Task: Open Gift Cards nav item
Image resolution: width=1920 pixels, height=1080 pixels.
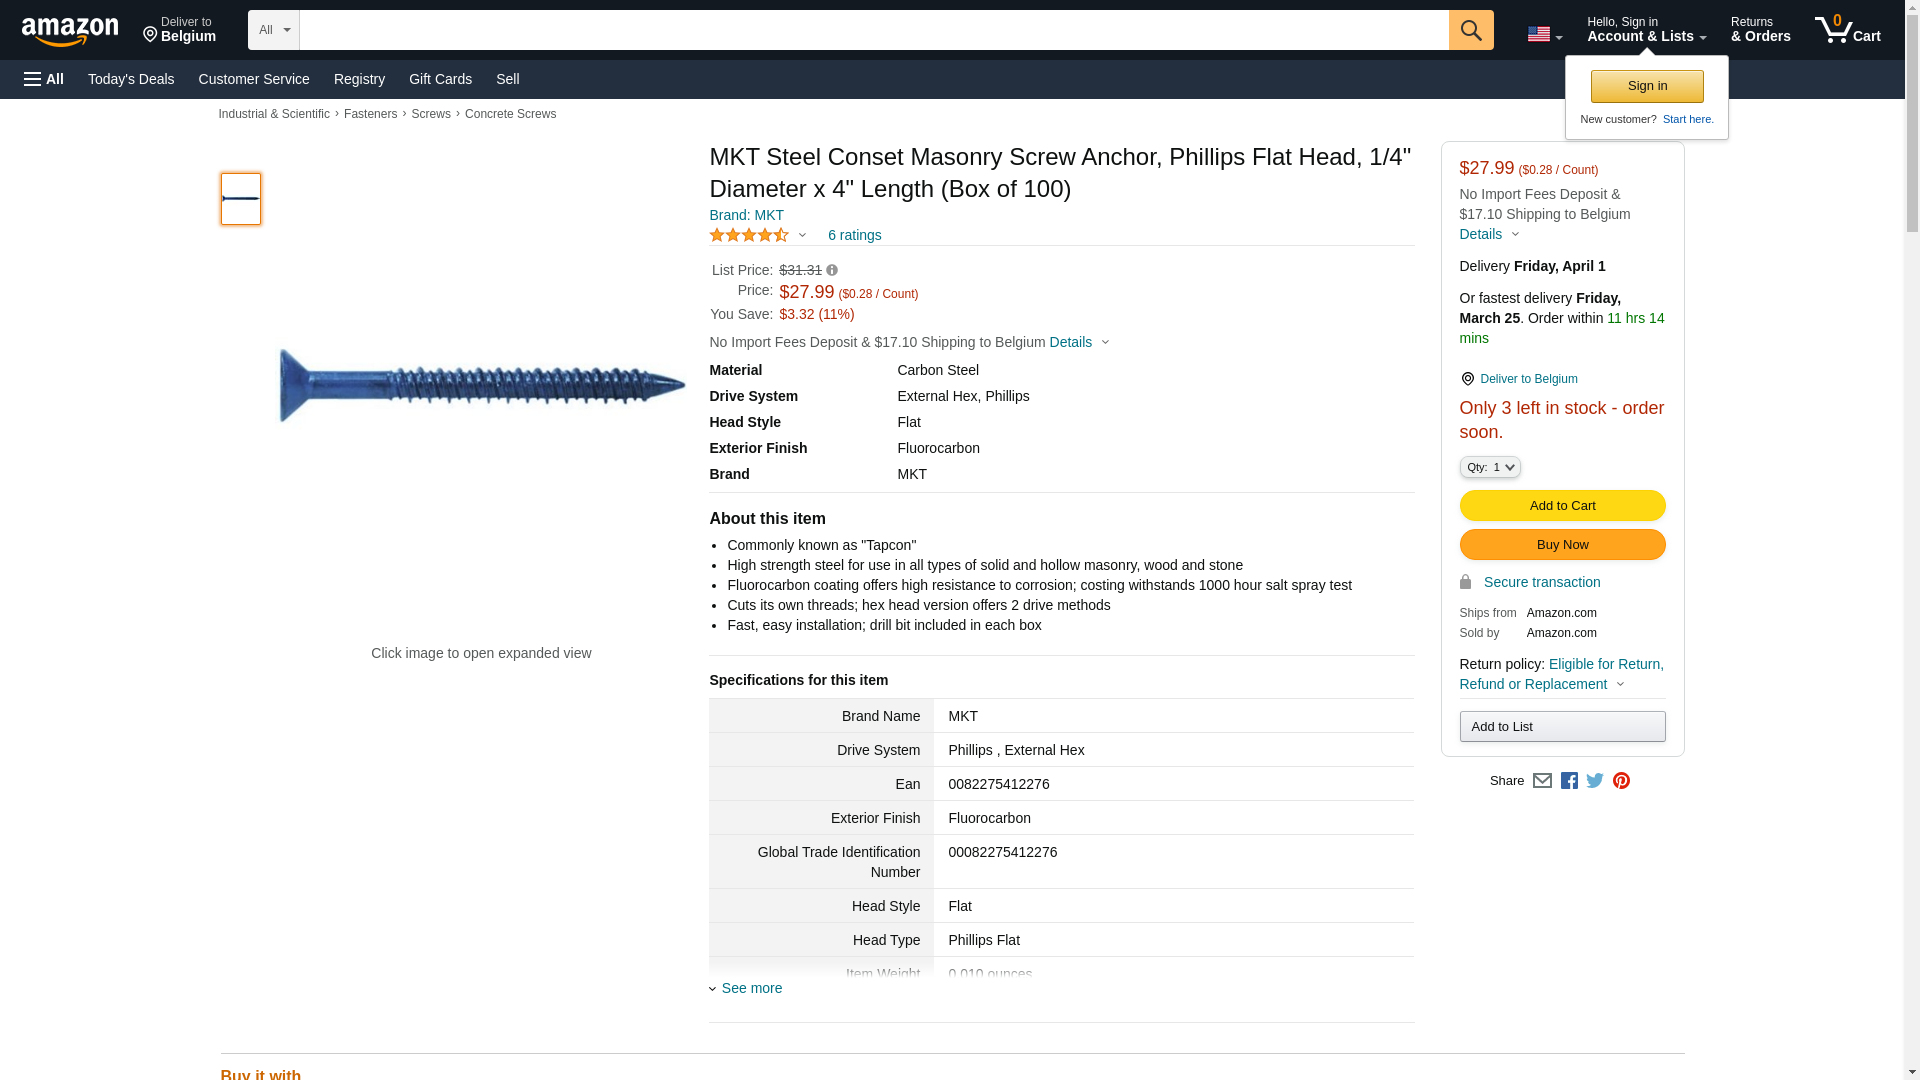Action: pos(440,79)
